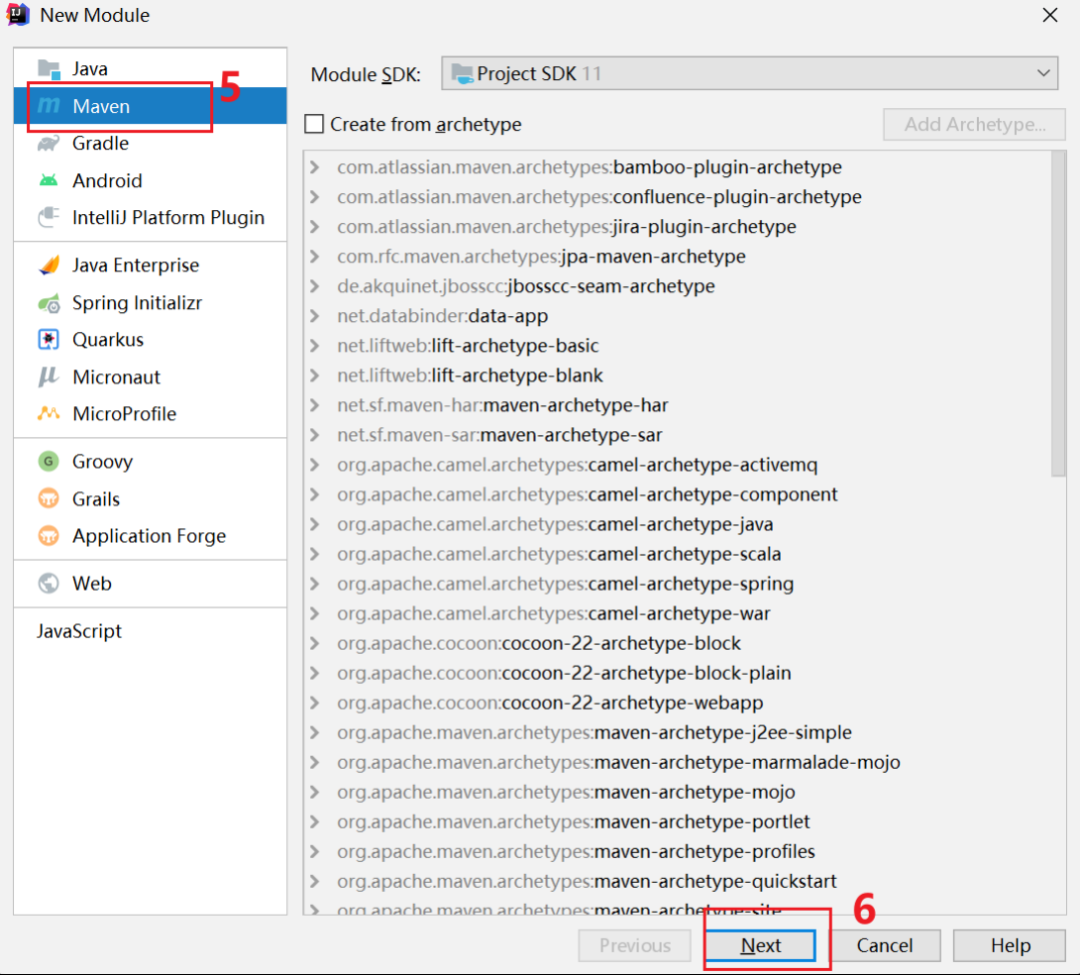The width and height of the screenshot is (1080, 975).
Task: Expand camel-archetype-activemq entry
Action: pos(315,464)
